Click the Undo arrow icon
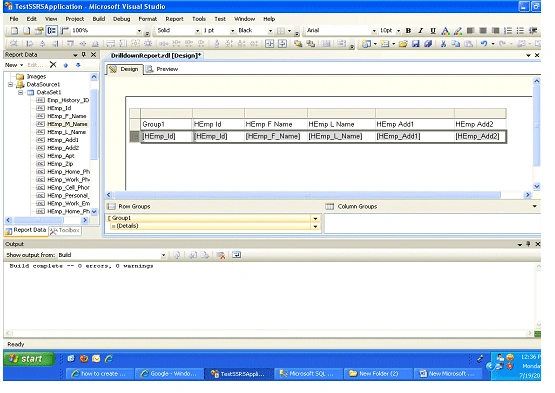Screen dimensions: 555x393 pos(484,44)
